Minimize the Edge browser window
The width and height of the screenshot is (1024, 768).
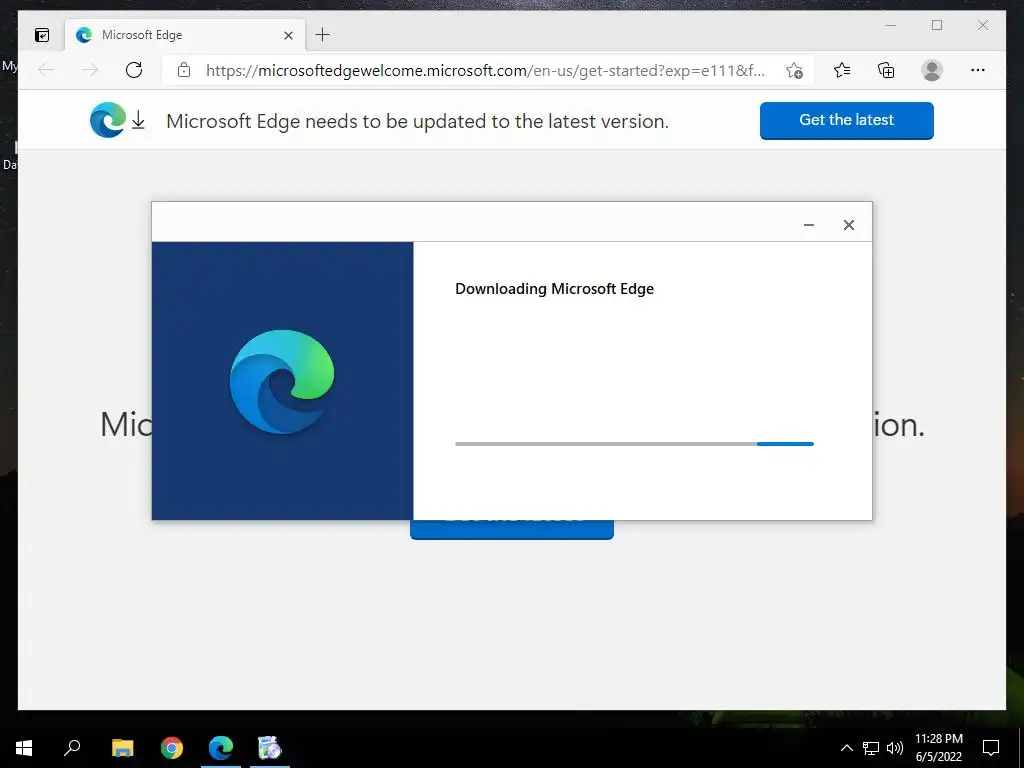(x=891, y=25)
